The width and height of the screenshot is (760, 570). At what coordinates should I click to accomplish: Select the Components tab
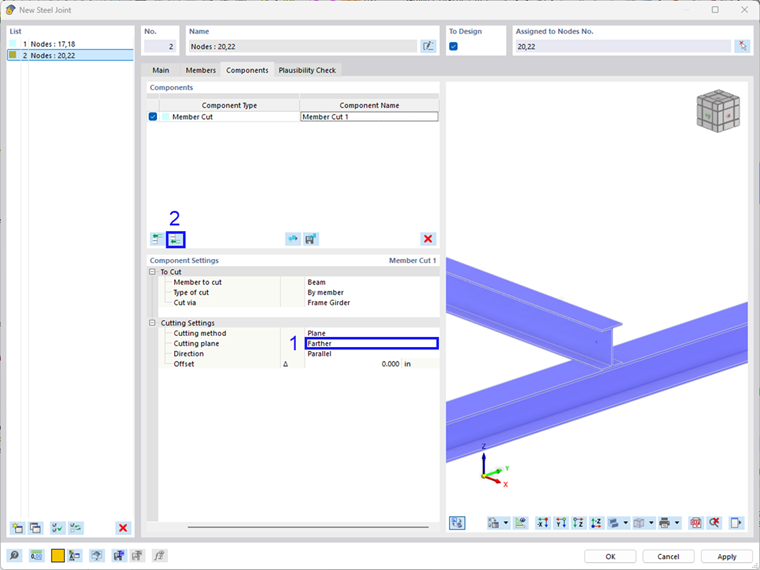click(x=247, y=70)
